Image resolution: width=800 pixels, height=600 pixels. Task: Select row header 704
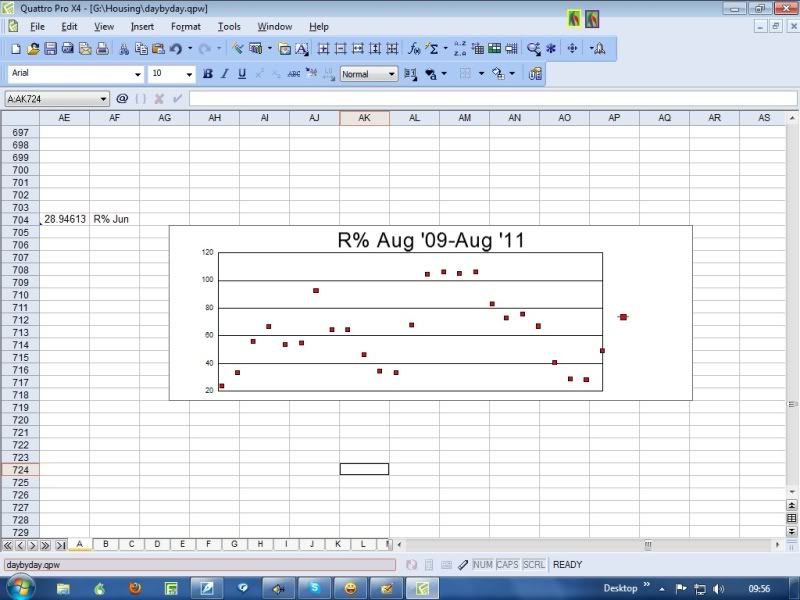[20, 219]
